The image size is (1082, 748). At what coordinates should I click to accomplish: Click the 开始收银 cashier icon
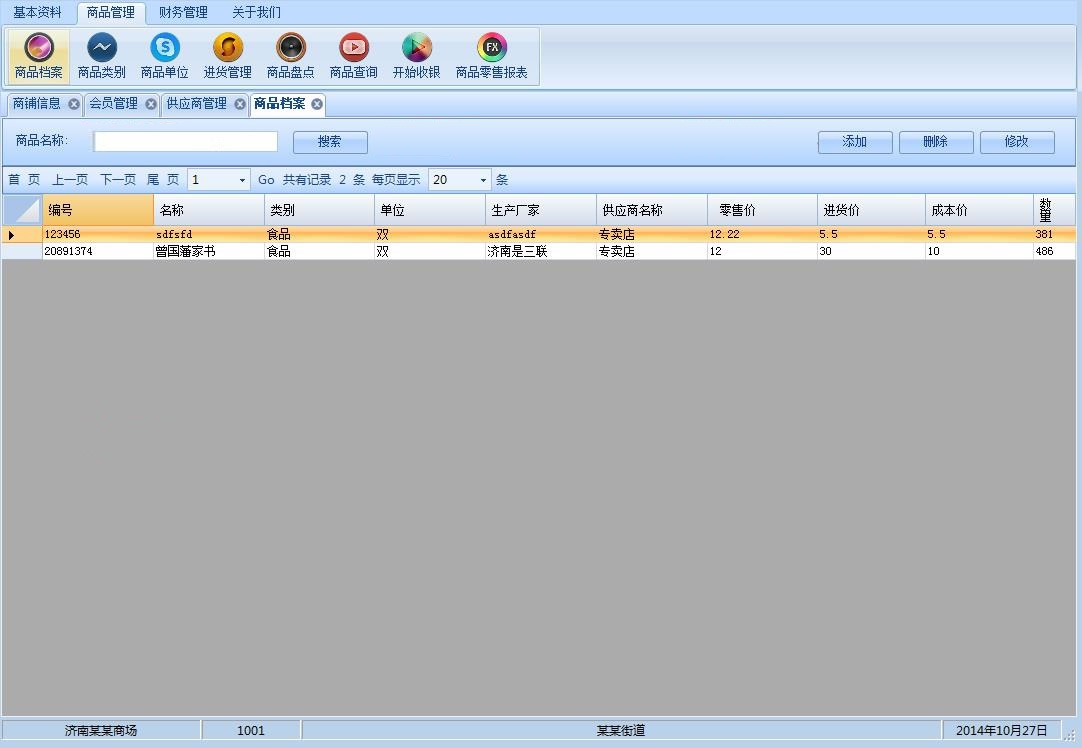[416, 55]
